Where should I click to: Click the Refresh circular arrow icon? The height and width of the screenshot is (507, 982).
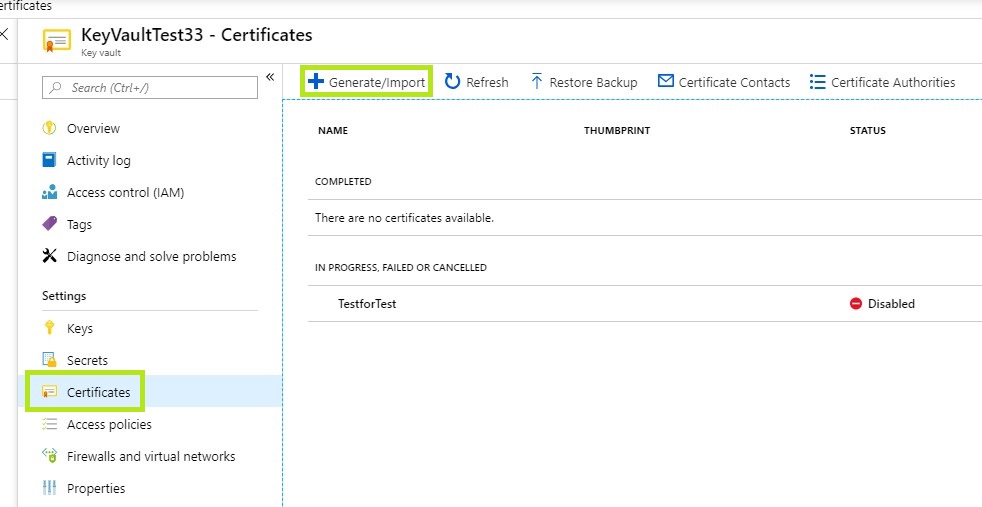pyautogui.click(x=452, y=81)
